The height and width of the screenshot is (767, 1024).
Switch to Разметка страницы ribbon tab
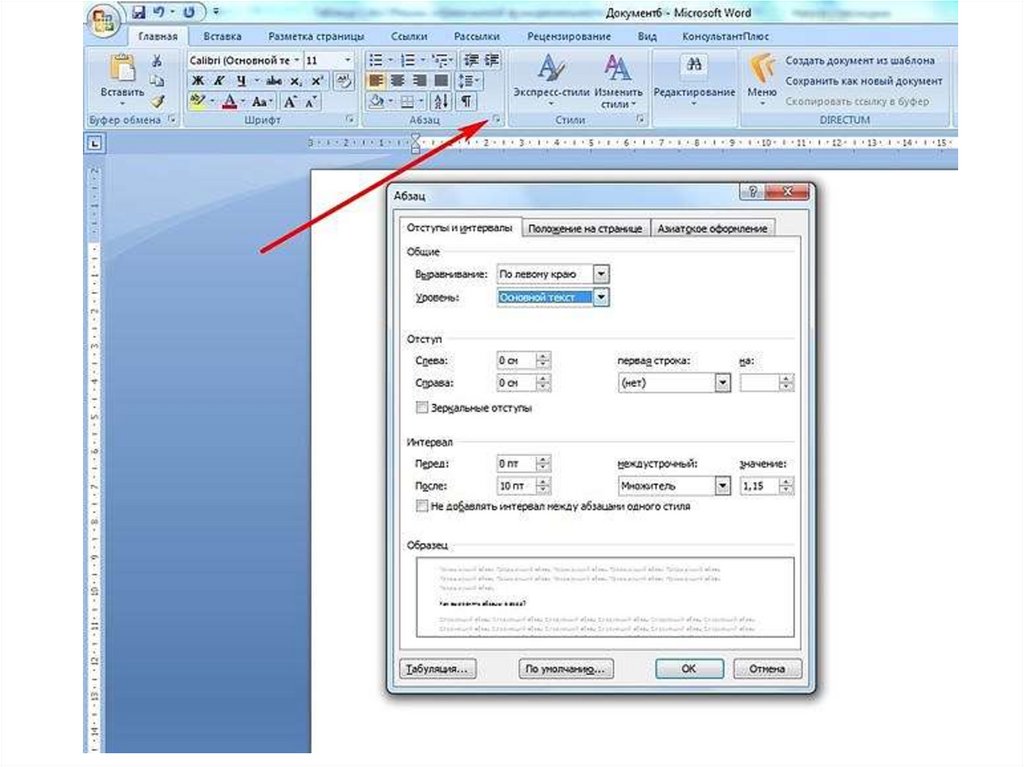coord(316,37)
